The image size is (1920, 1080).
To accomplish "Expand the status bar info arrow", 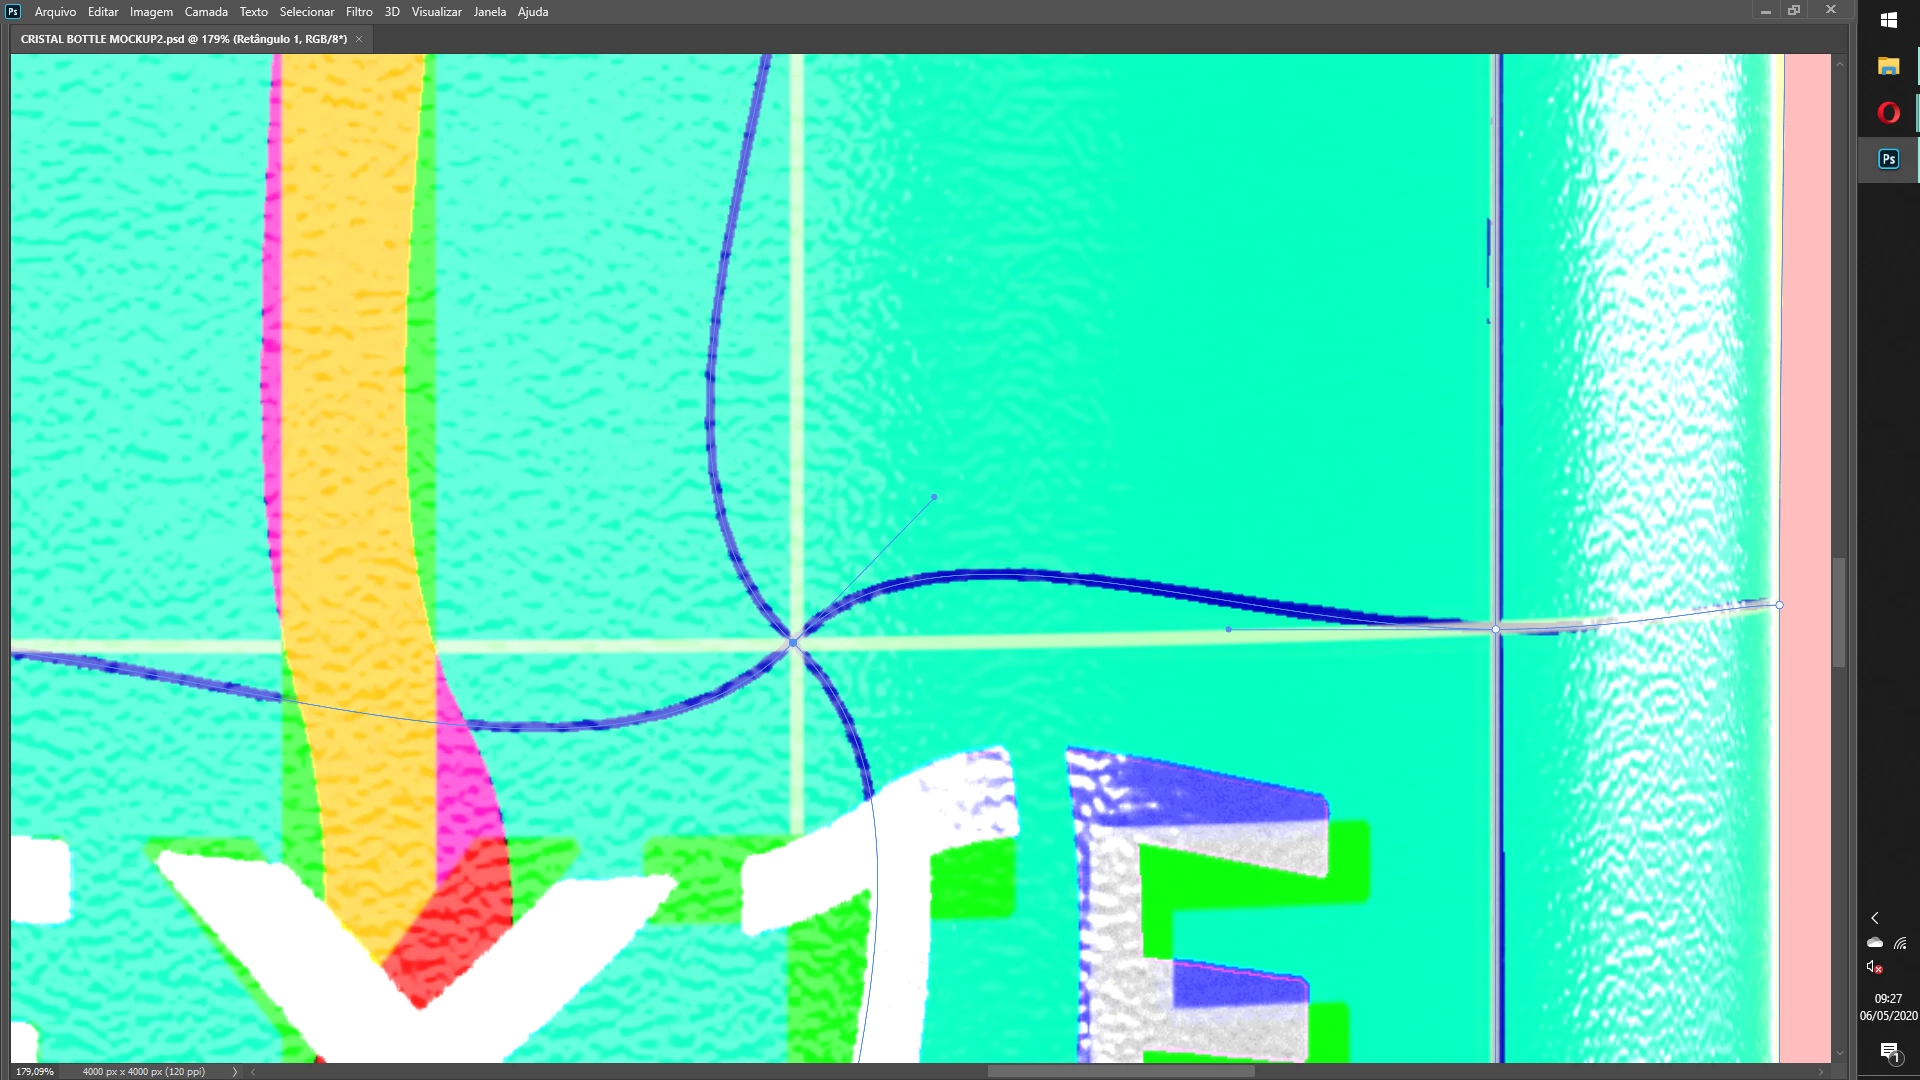I will pyautogui.click(x=235, y=1071).
